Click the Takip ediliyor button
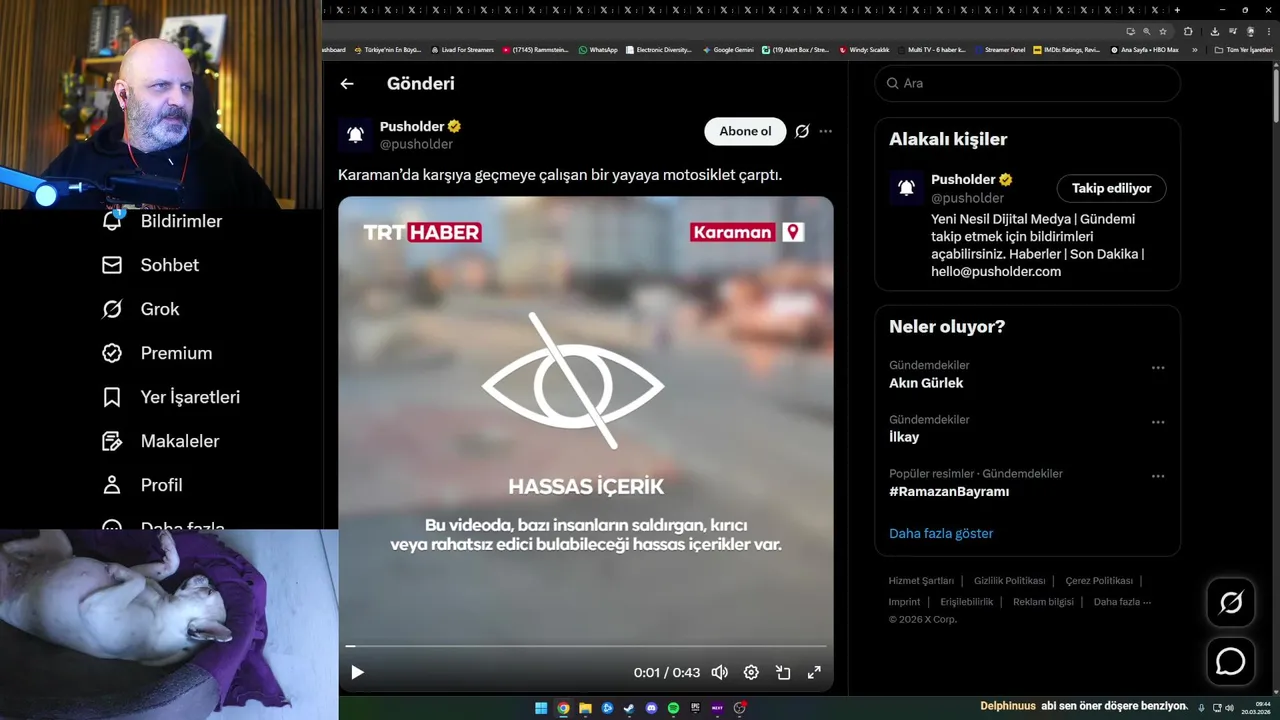The width and height of the screenshot is (1280, 720). point(1111,188)
